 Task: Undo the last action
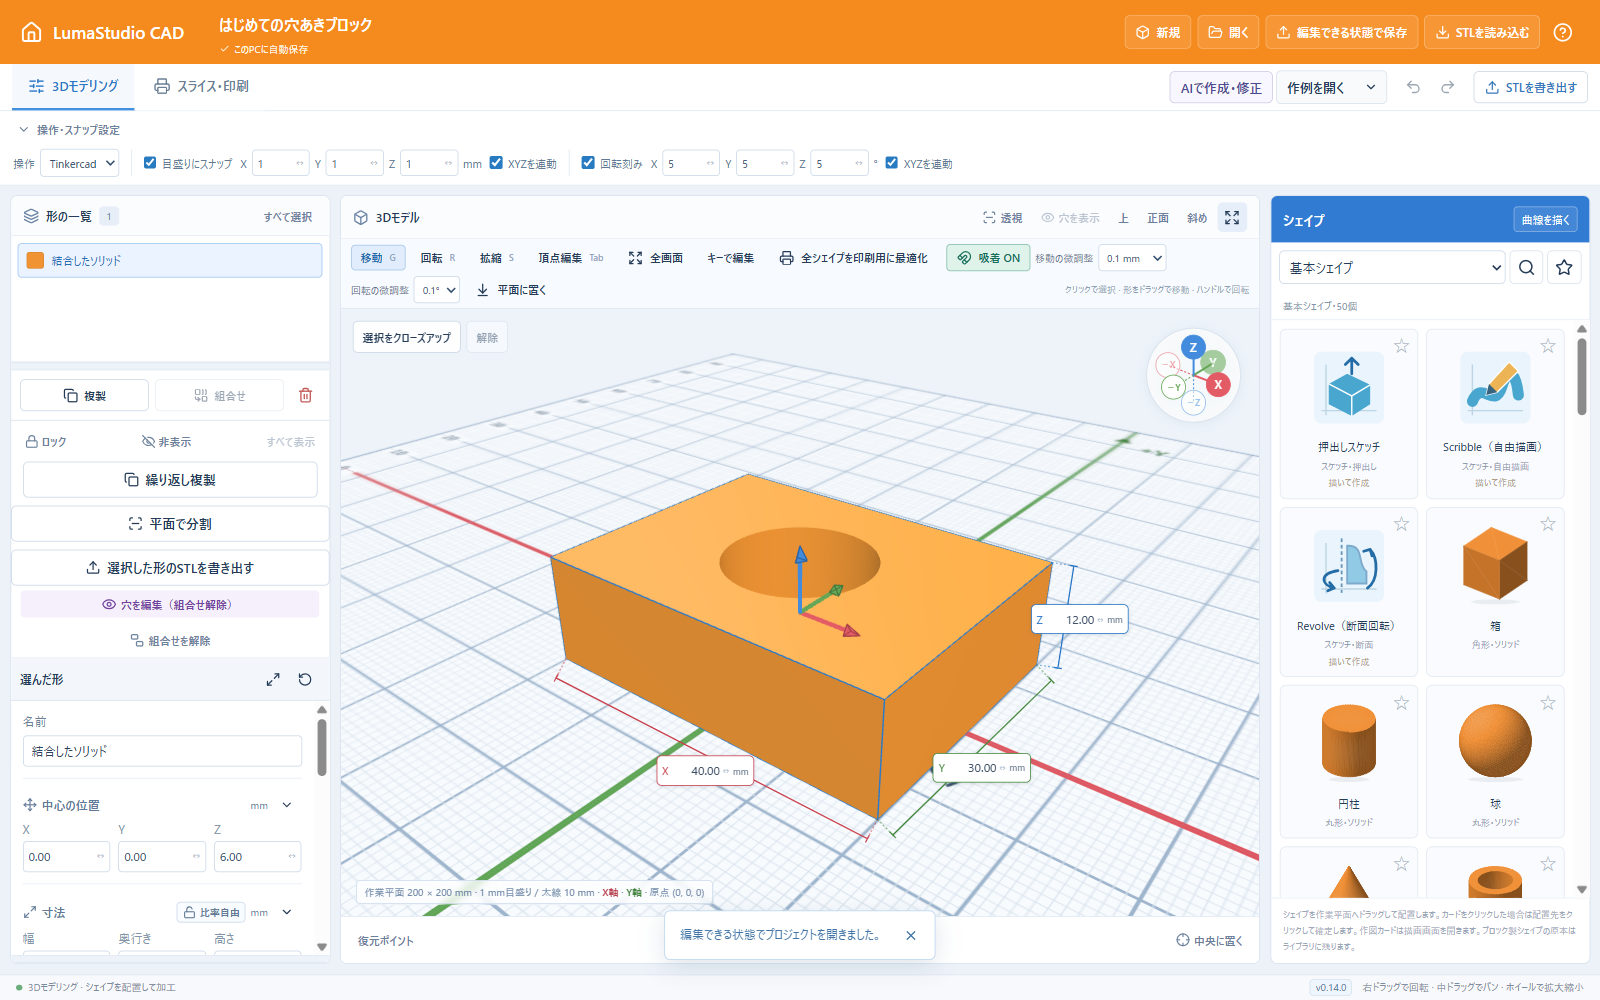pyautogui.click(x=1413, y=87)
